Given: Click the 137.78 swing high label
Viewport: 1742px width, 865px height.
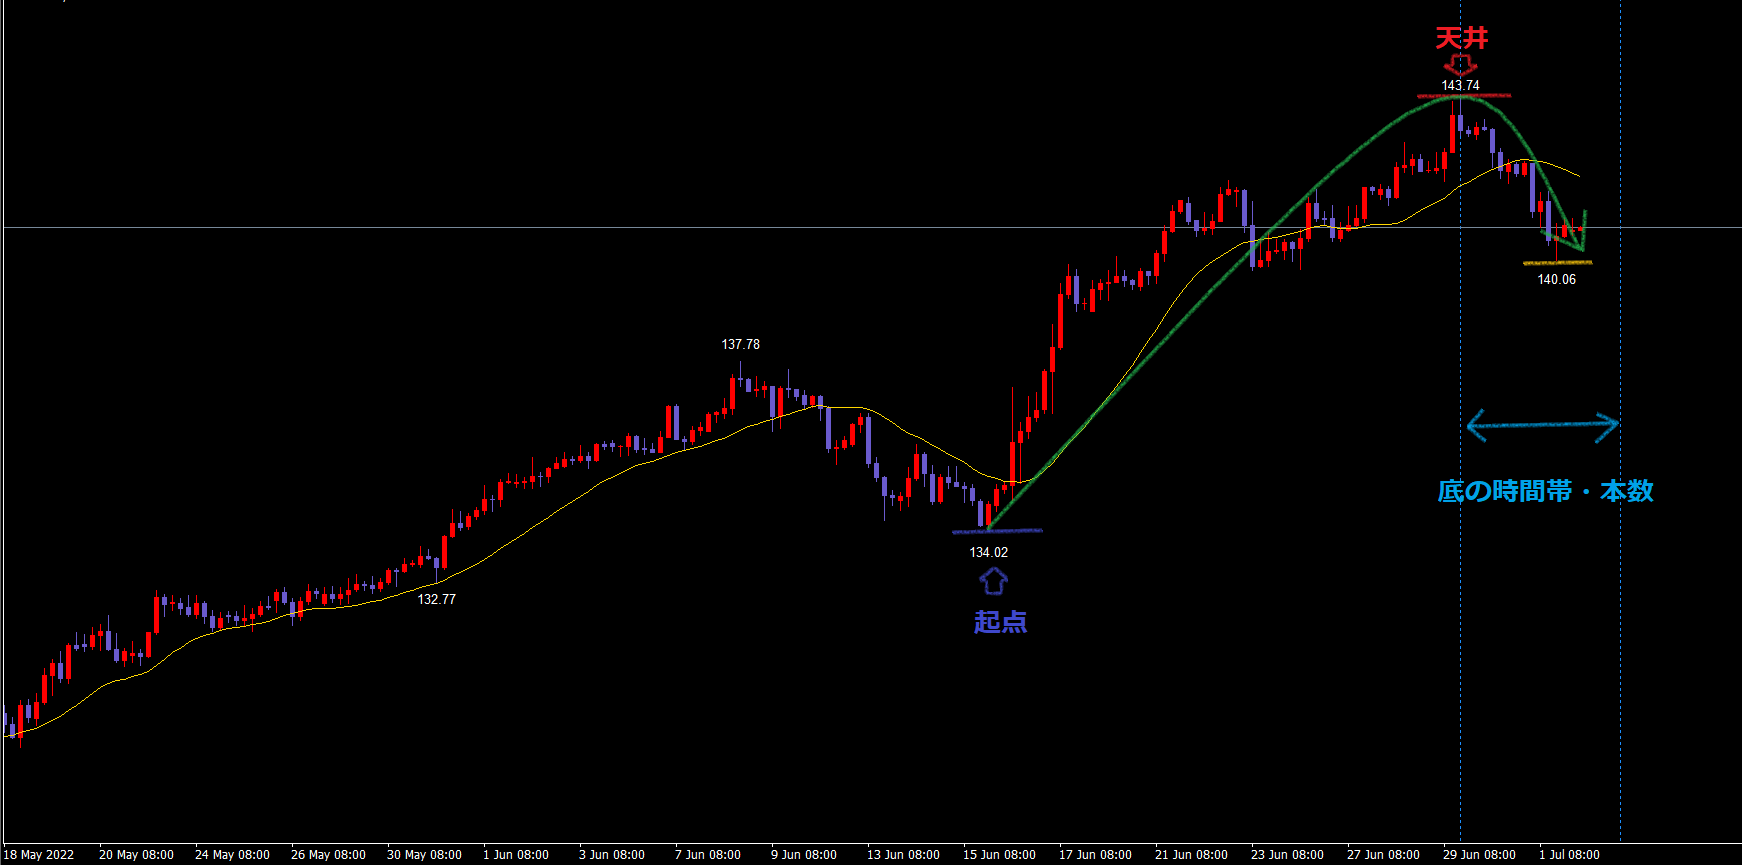Looking at the screenshot, I should point(740,345).
